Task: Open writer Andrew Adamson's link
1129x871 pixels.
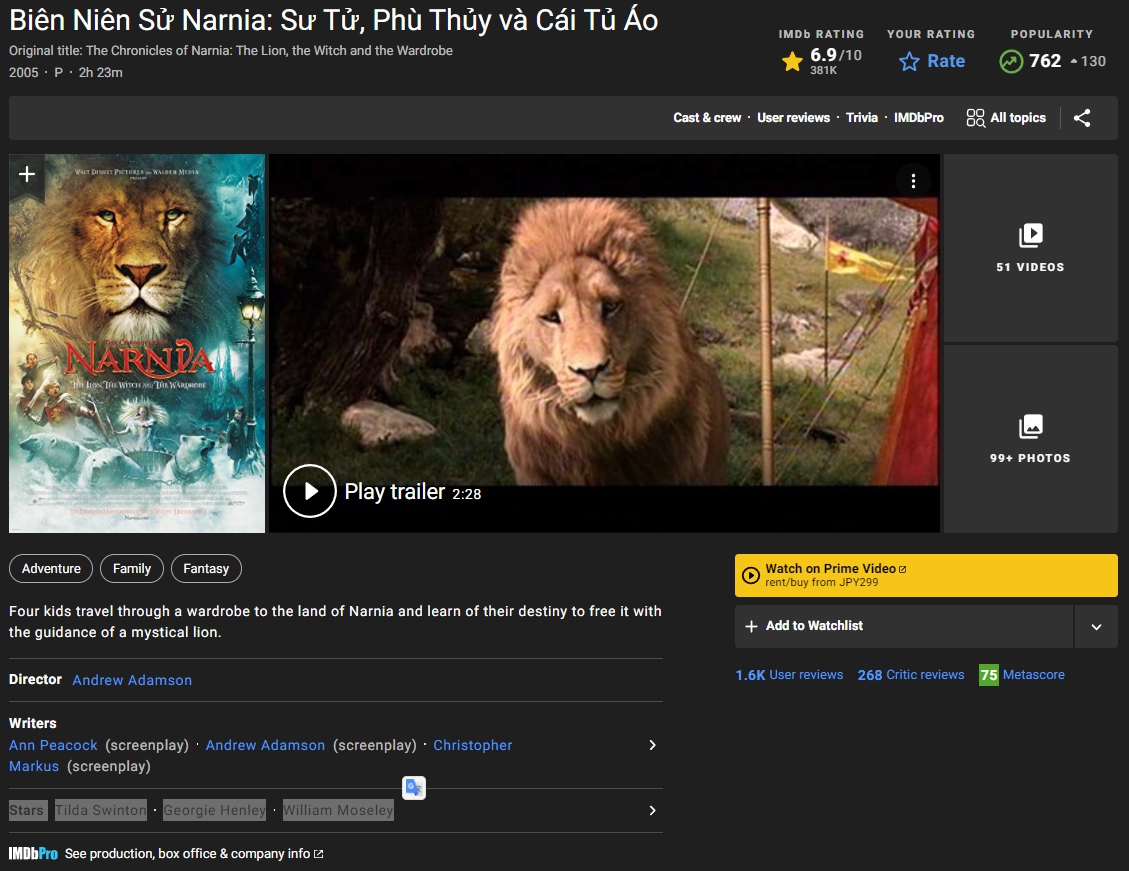Action: [265, 746]
